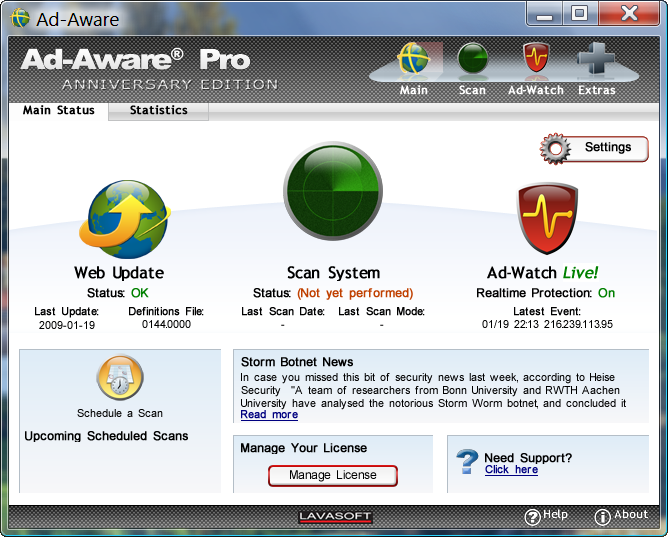Click the Ad-Aware title bar globe icon
The image size is (668, 537).
click(x=20, y=18)
